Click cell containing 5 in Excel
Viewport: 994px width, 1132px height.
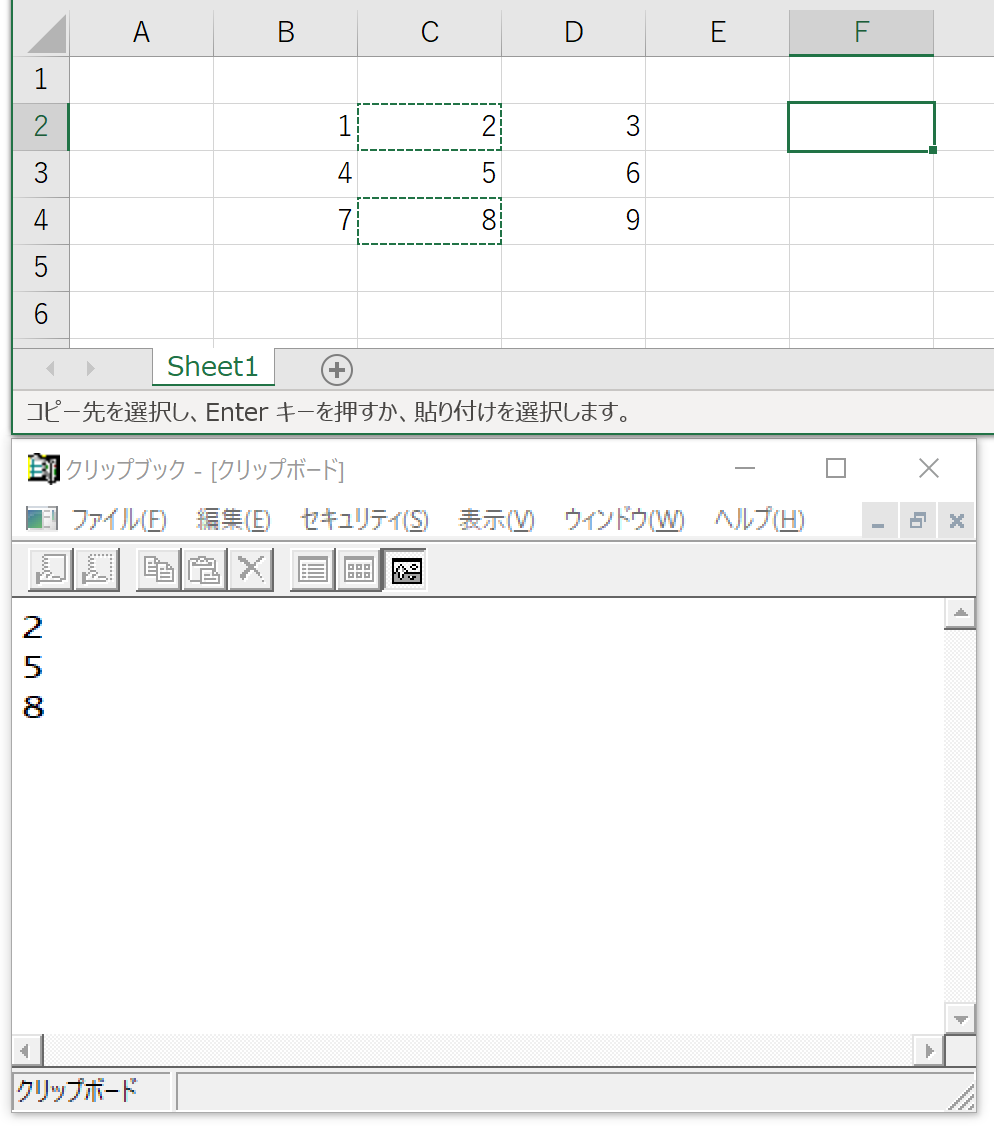coord(430,173)
